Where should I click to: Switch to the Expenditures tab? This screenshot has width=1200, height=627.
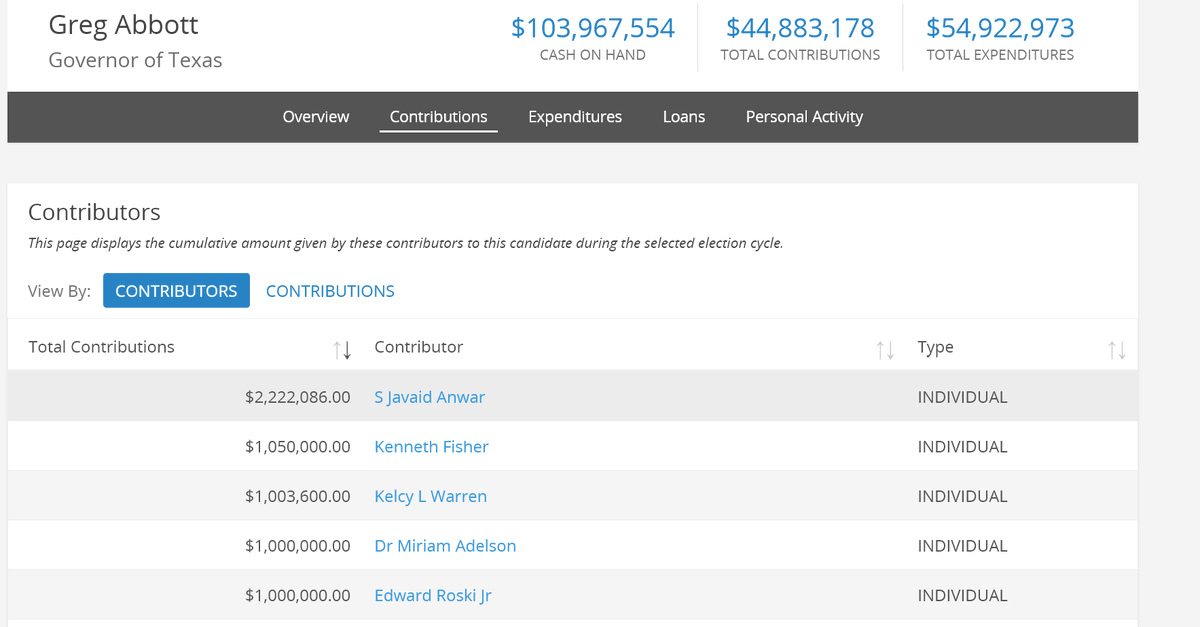[x=575, y=117]
